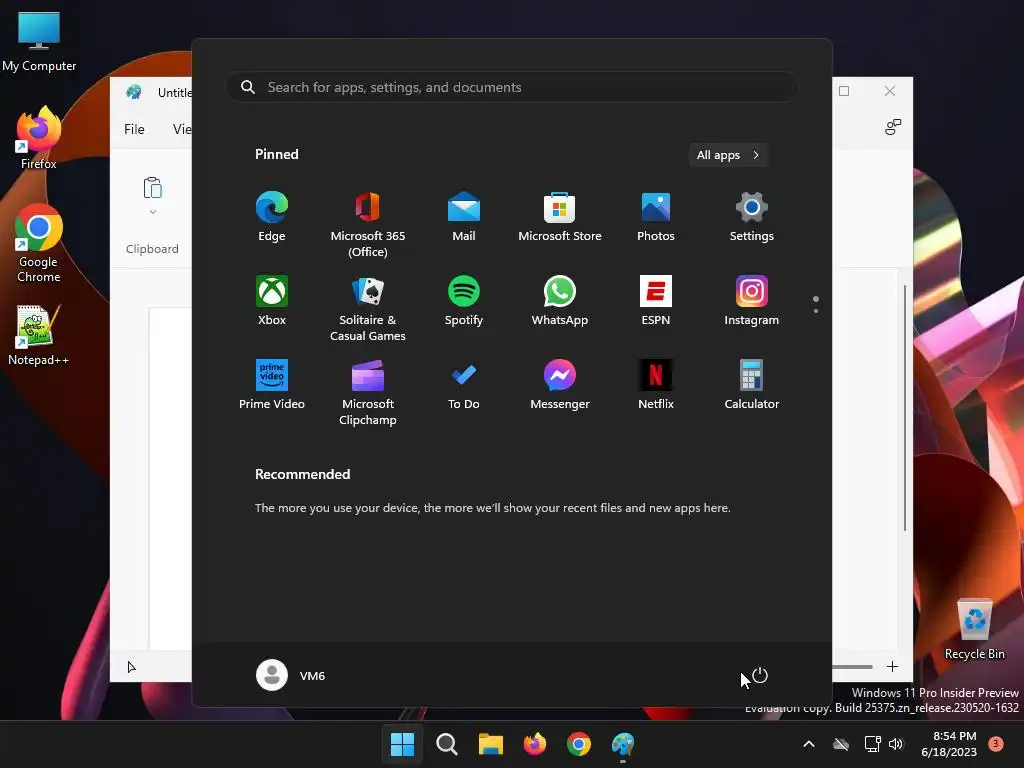The height and width of the screenshot is (768, 1024).
Task: Select Google Chrome desktop shortcut
Action: pyautogui.click(x=39, y=244)
